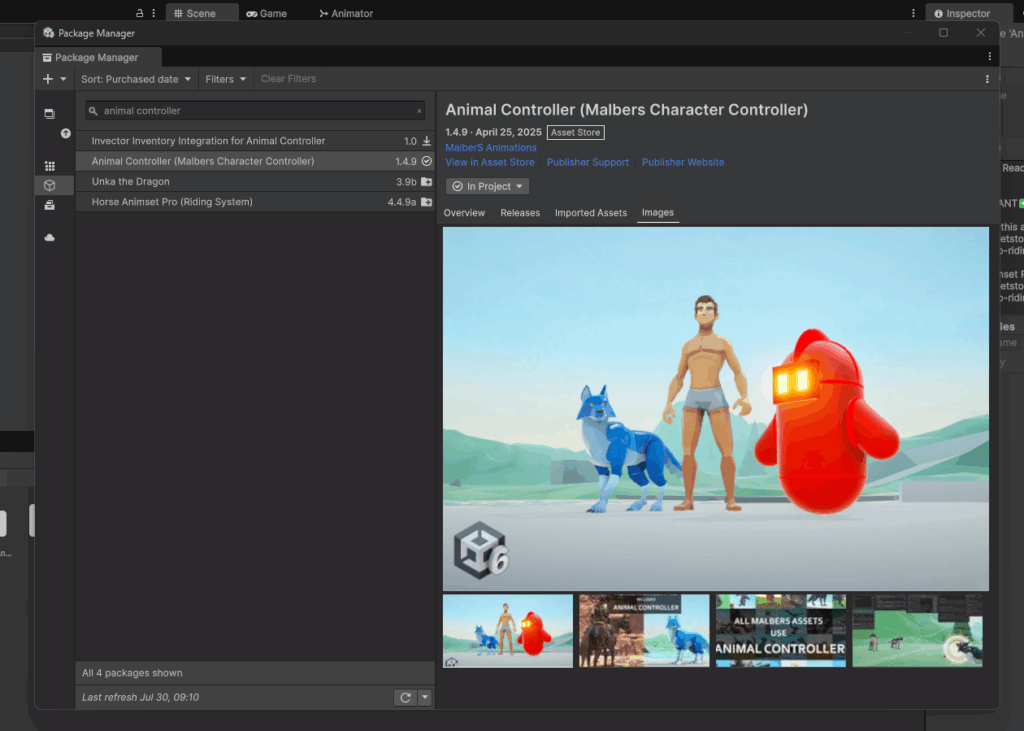Open the Package Manager tab kebab menu
The width and height of the screenshot is (1024, 731).
[989, 57]
